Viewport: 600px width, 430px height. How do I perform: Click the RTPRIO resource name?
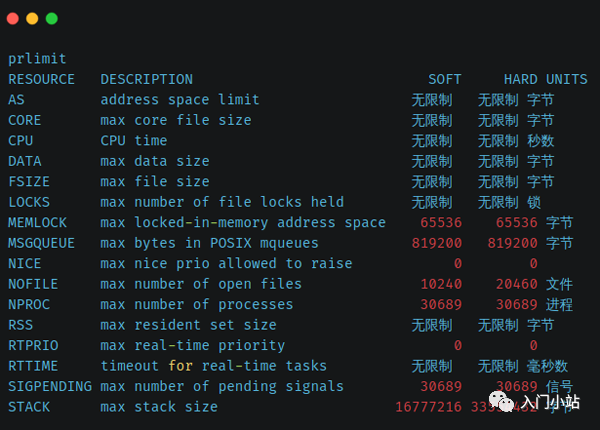point(33,345)
